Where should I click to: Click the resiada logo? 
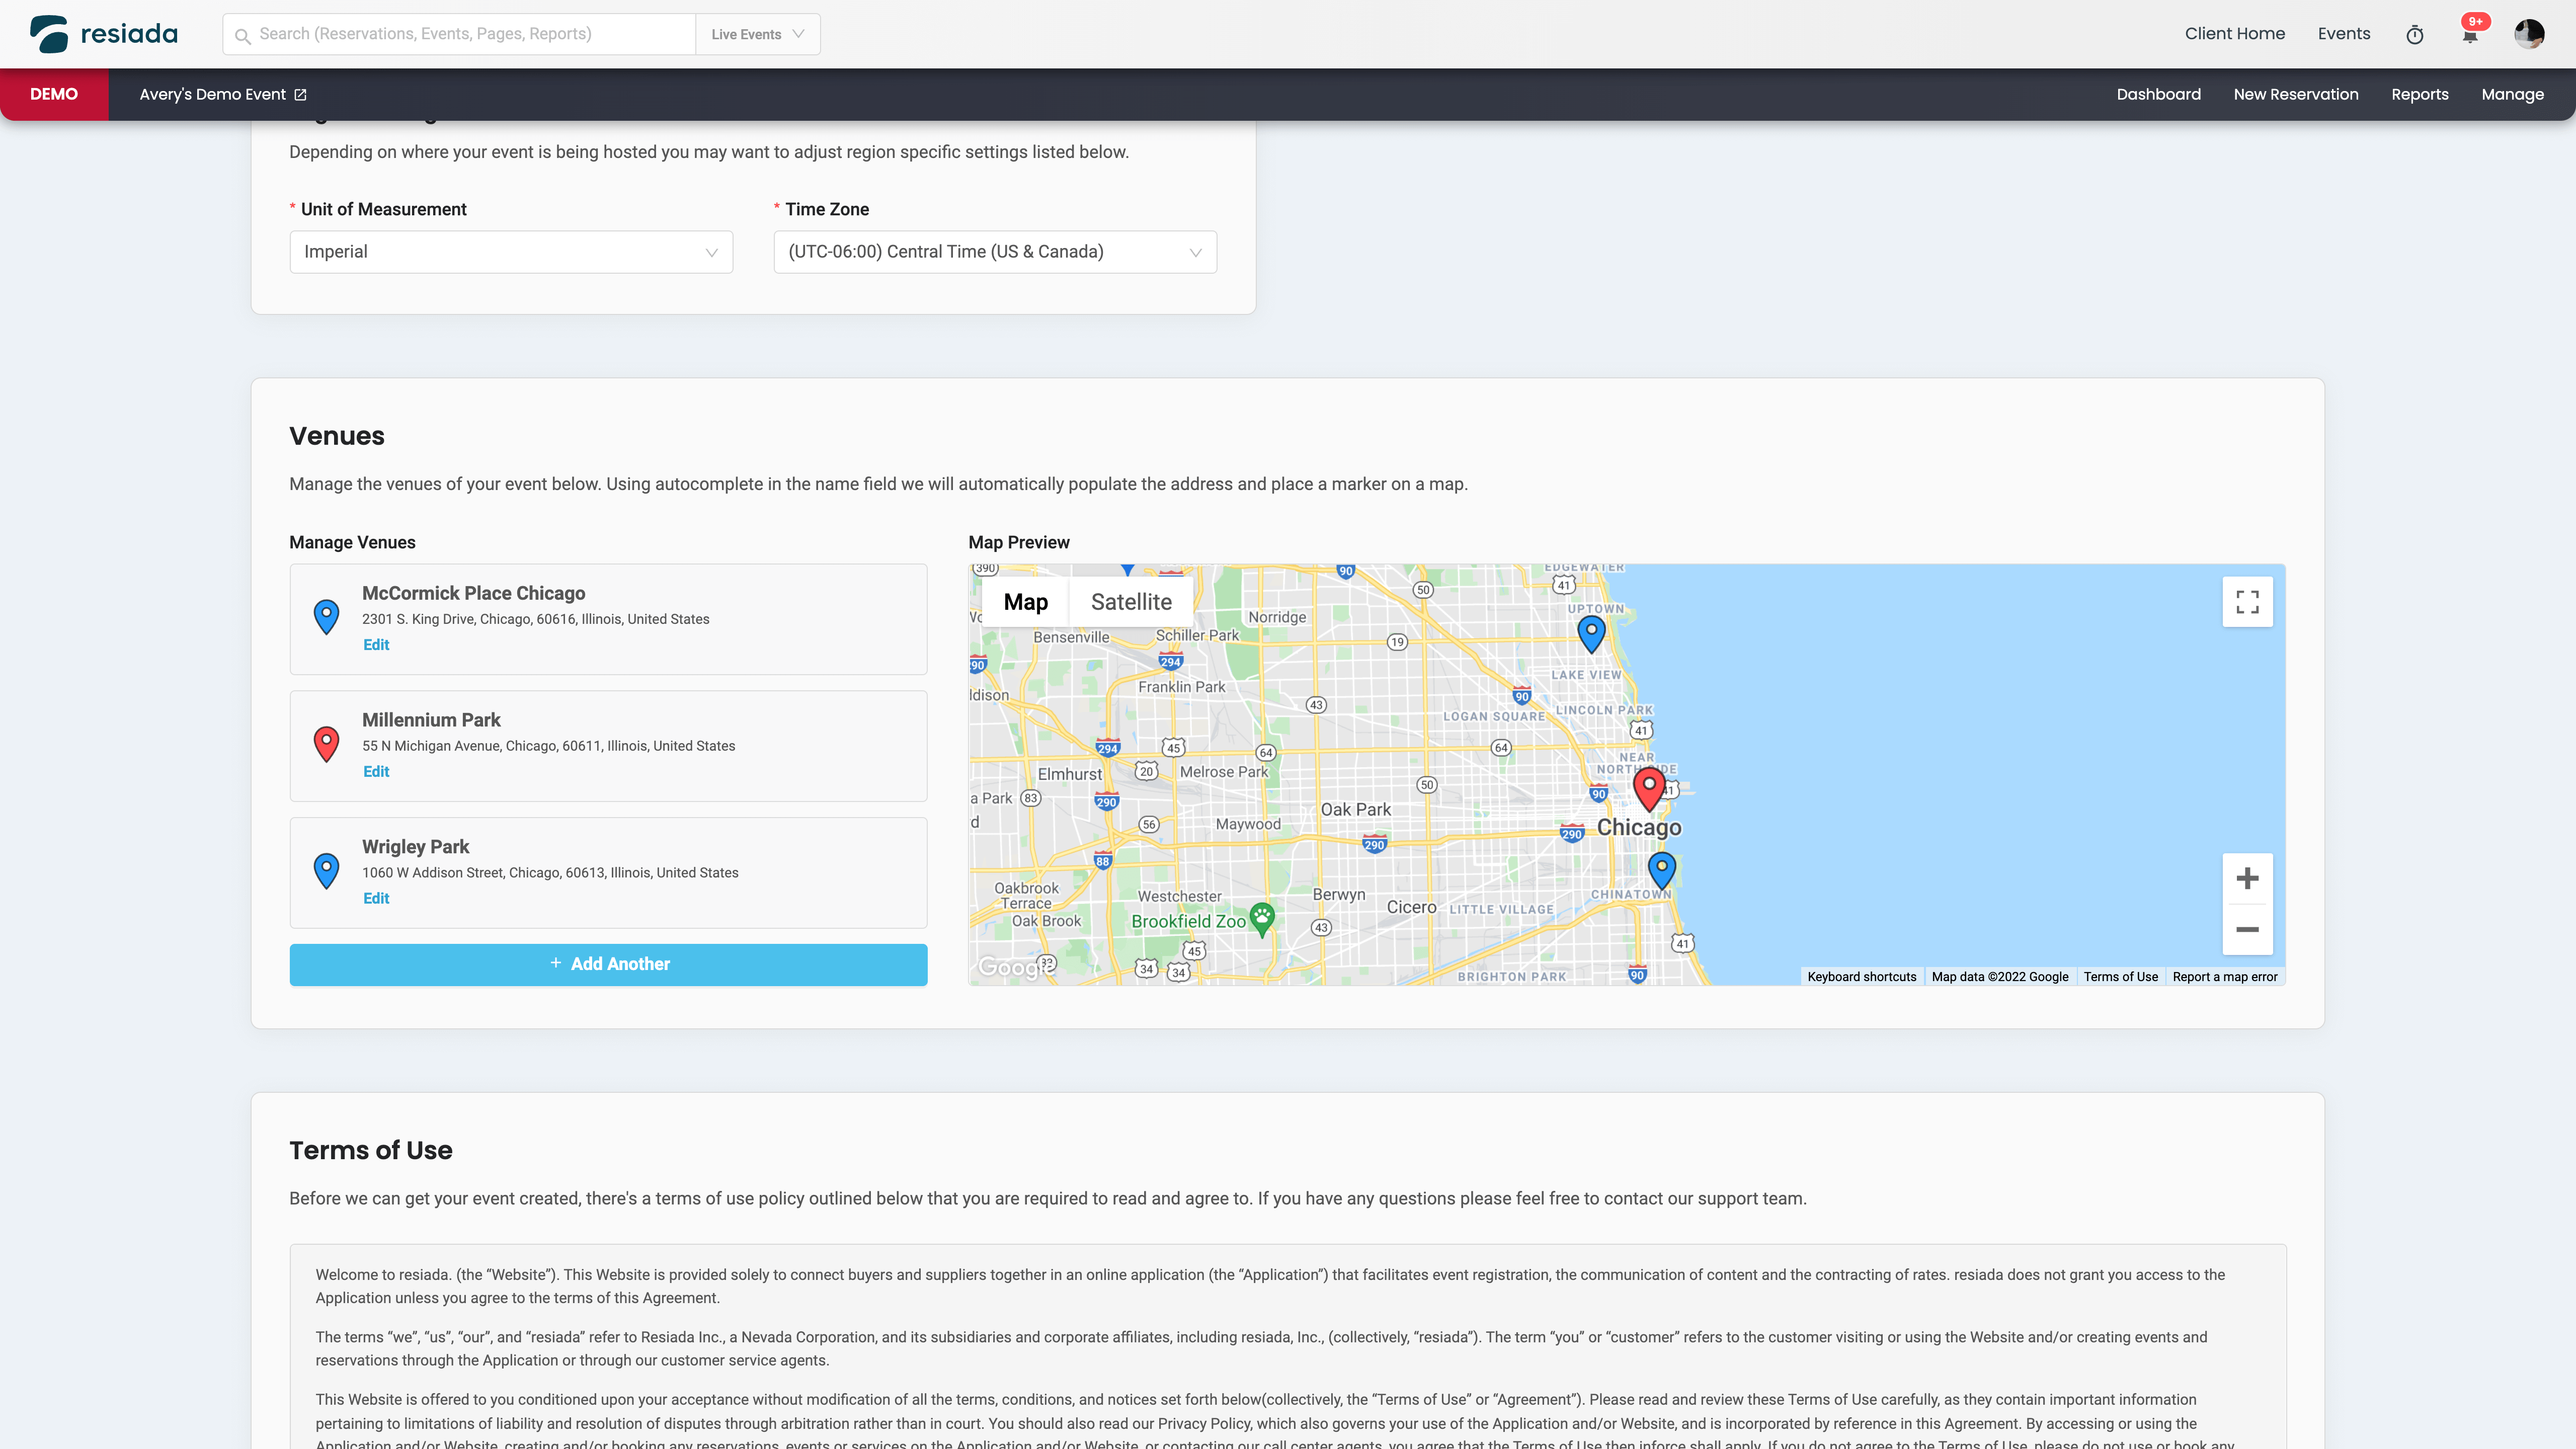click(x=104, y=34)
